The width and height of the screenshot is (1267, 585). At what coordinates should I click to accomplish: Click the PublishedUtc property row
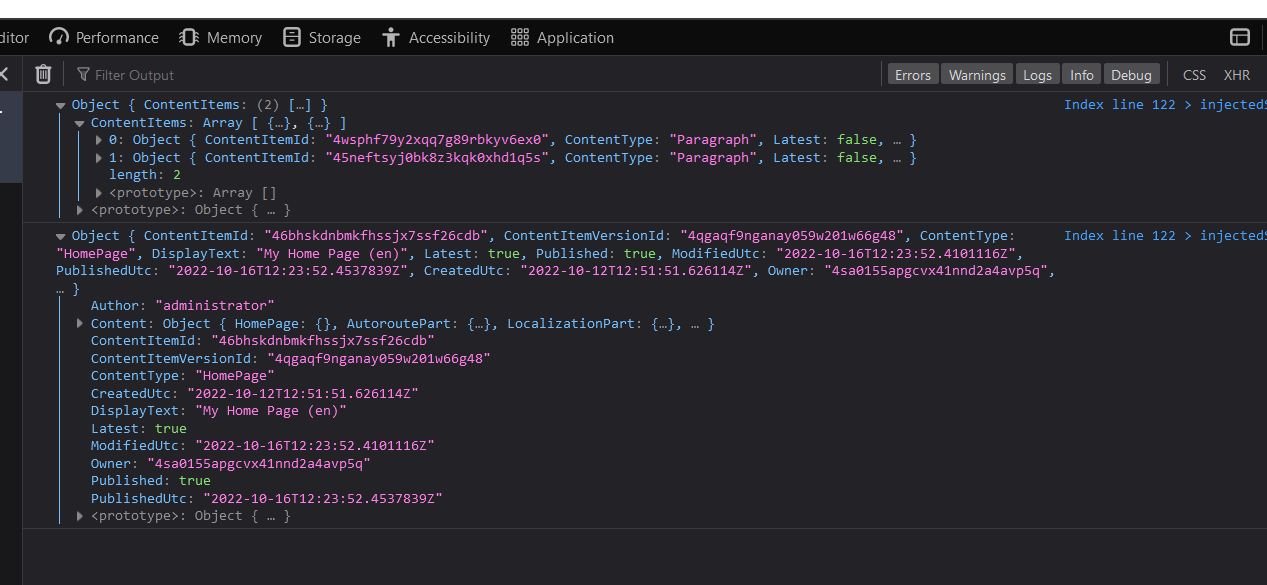[267, 499]
